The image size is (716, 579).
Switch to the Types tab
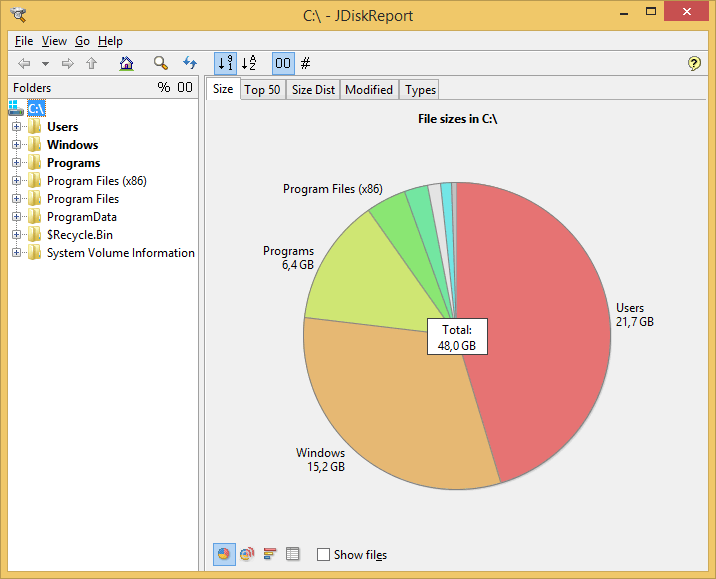tap(420, 89)
